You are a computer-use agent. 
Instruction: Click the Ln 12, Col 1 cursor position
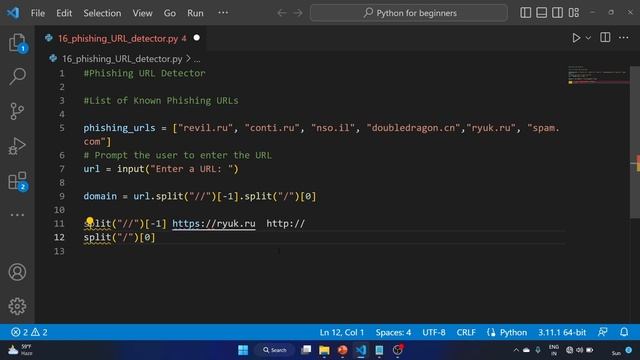(x=342, y=332)
